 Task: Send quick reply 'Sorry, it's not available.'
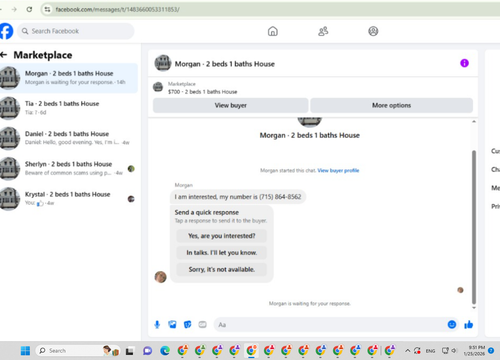coord(222,269)
